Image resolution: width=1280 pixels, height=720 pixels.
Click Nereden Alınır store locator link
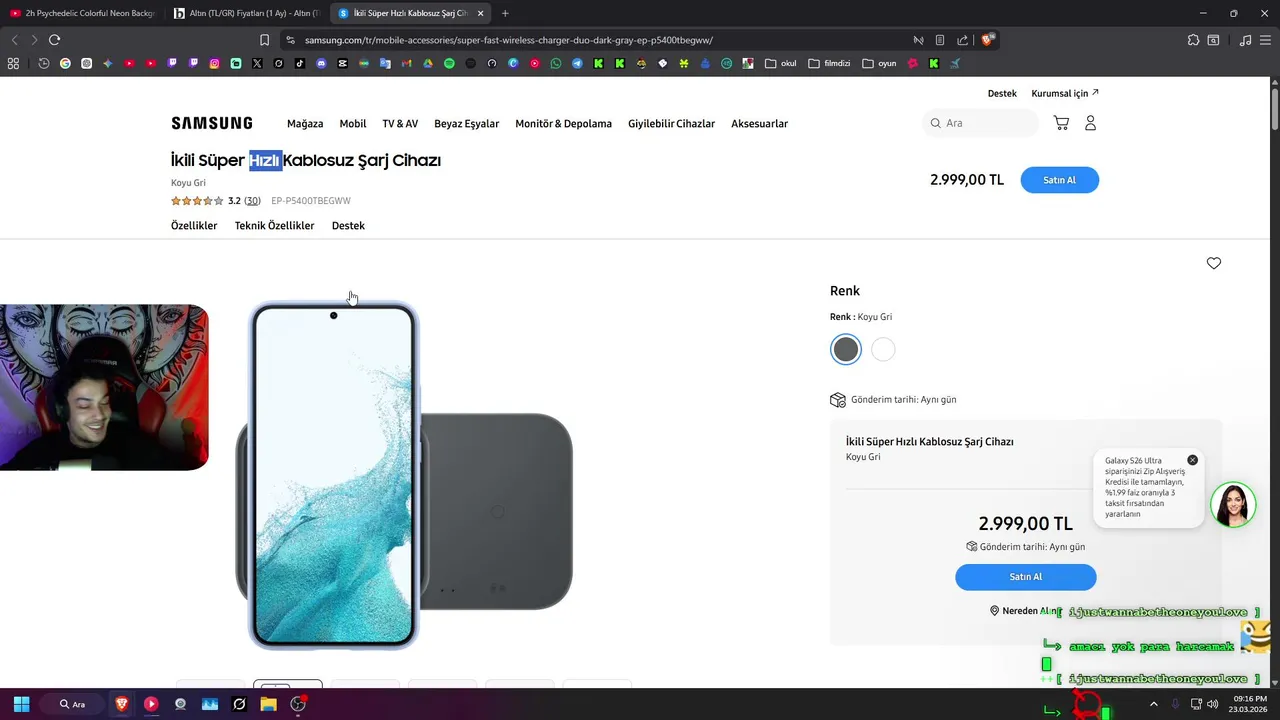tap(1023, 611)
